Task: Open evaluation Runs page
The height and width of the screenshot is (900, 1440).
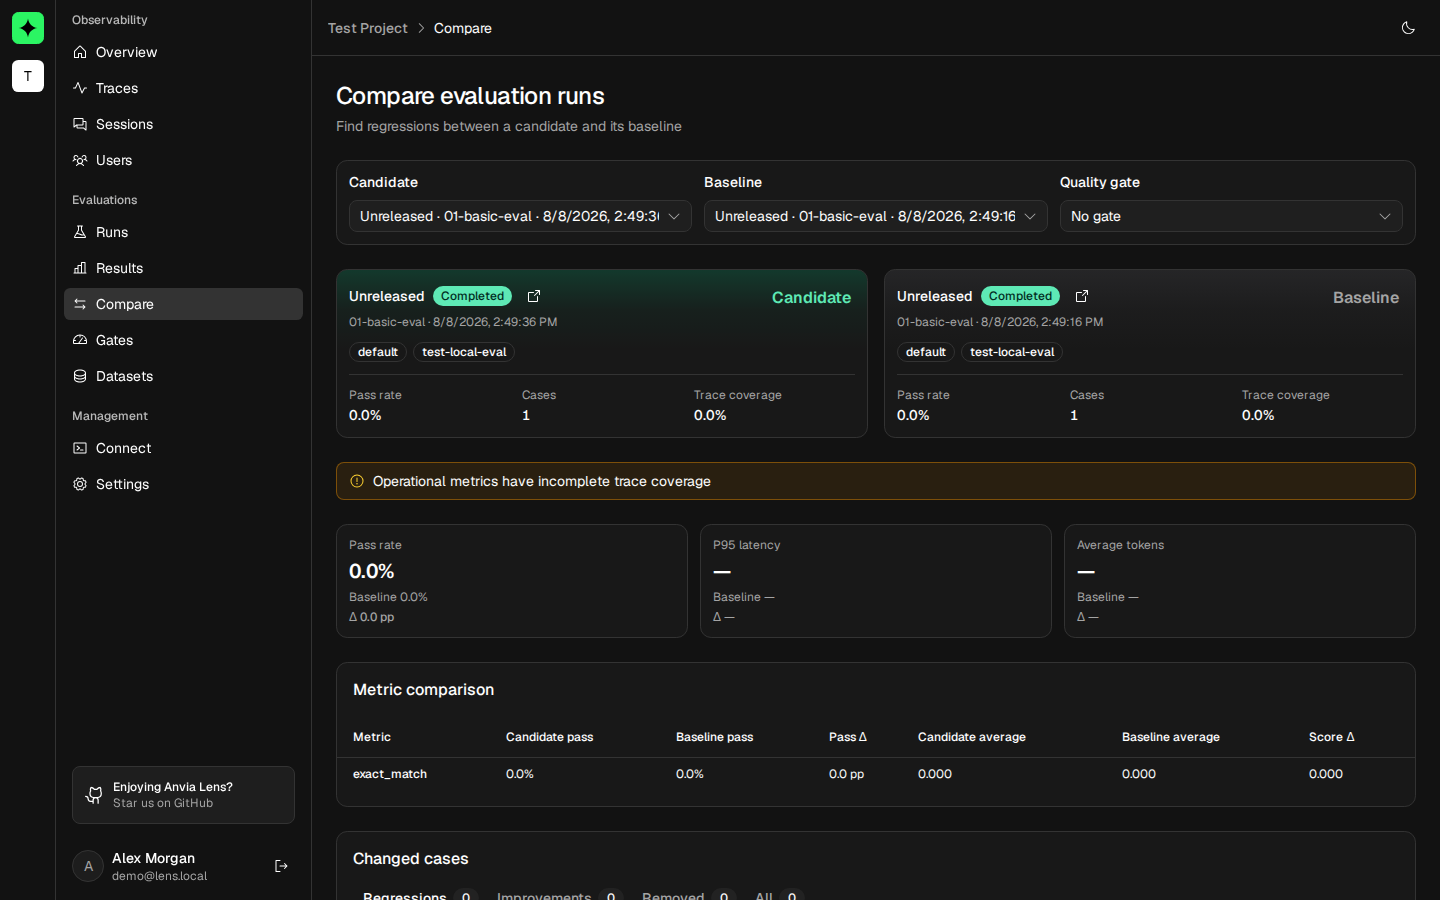Action: (x=183, y=232)
